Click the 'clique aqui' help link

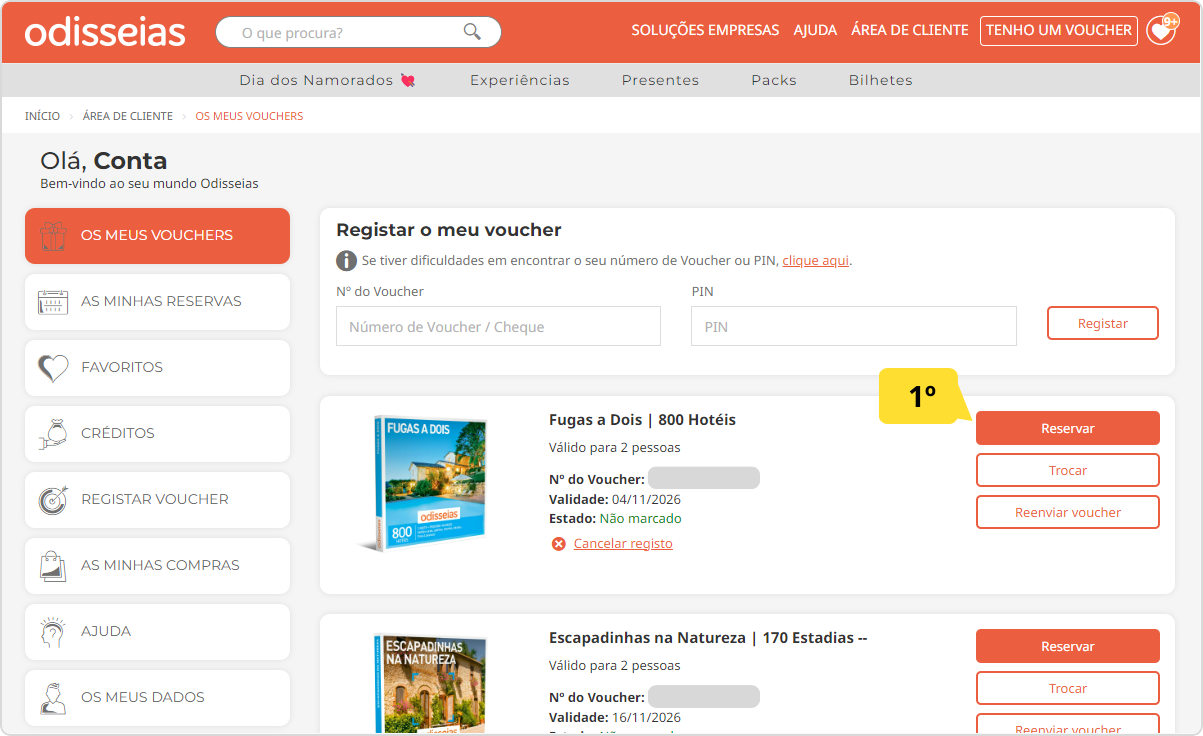pyautogui.click(x=816, y=261)
